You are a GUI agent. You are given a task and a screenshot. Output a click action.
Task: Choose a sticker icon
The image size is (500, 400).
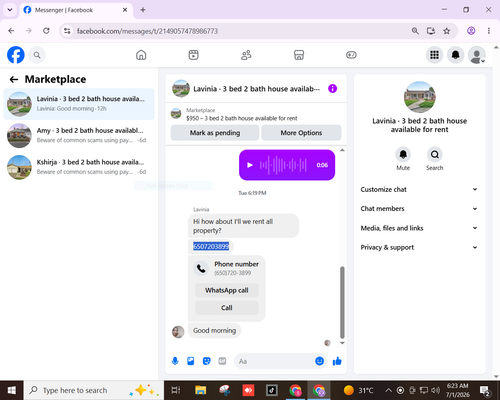pos(207,361)
